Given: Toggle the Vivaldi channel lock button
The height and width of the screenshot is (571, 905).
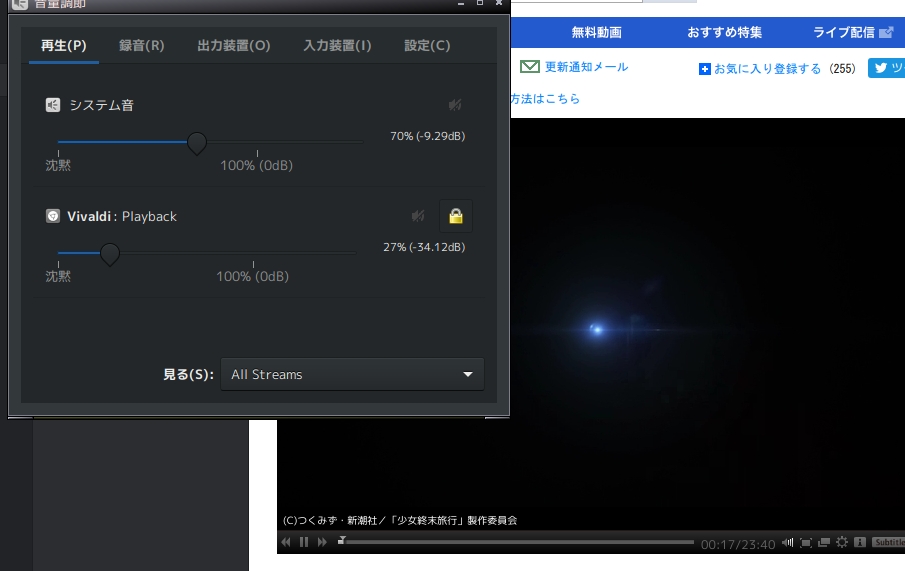Looking at the screenshot, I should (x=456, y=216).
